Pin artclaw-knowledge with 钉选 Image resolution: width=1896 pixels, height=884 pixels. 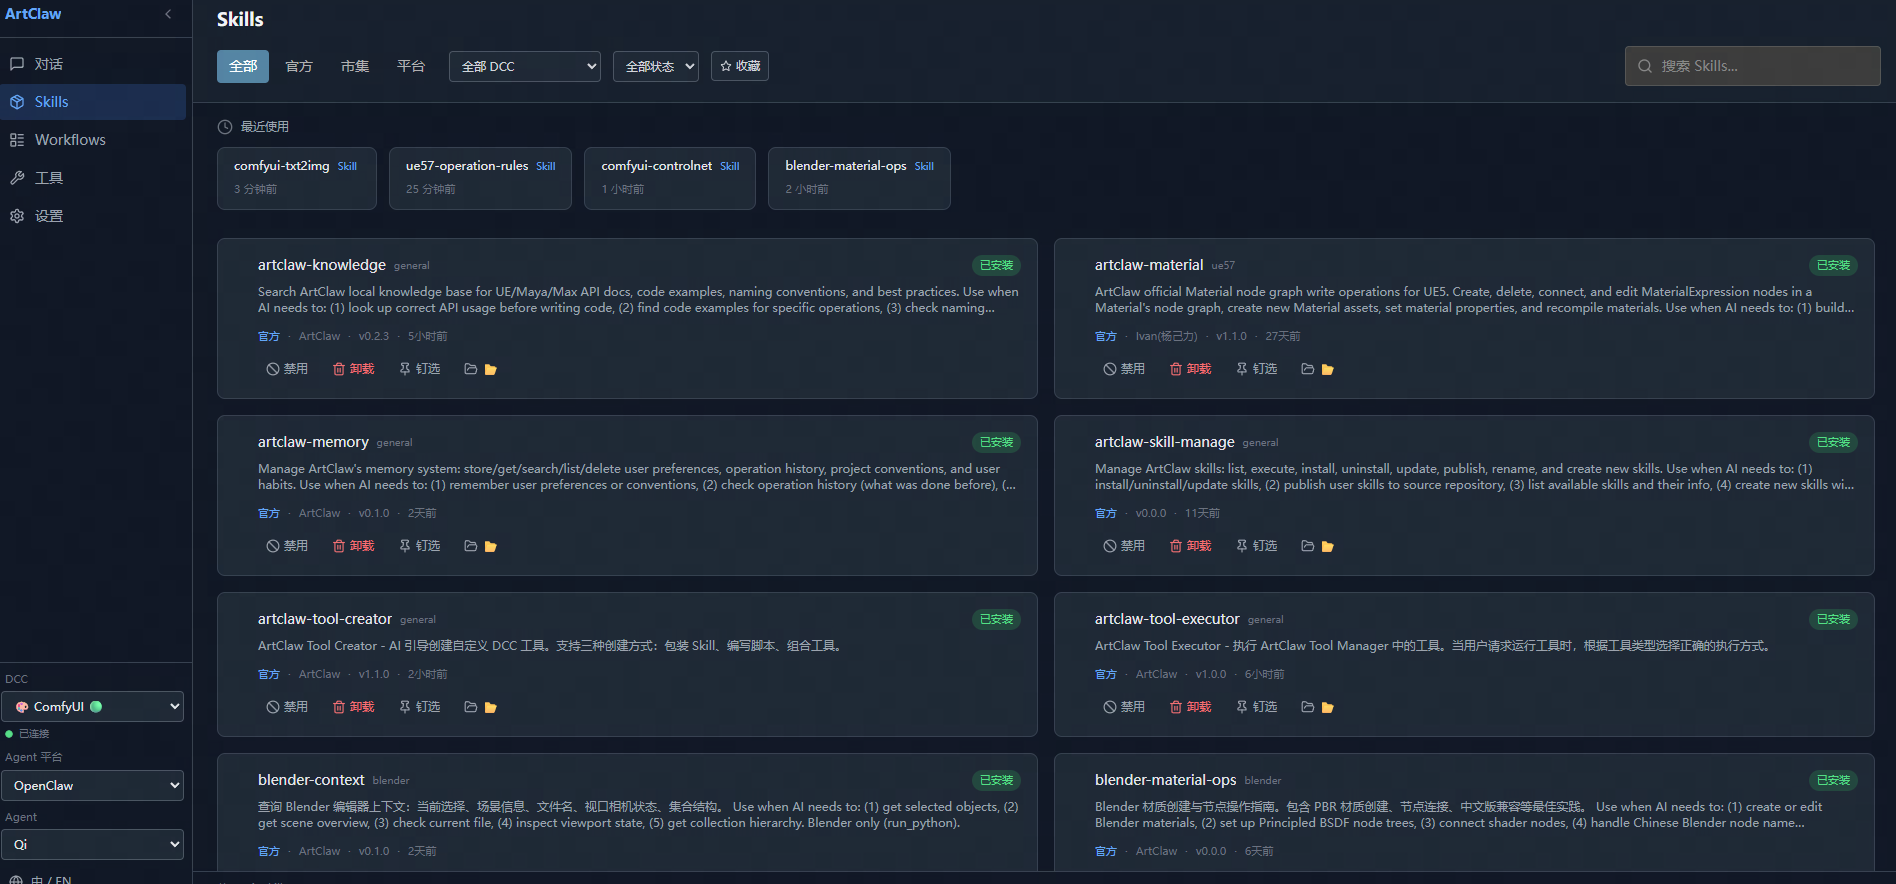420,369
